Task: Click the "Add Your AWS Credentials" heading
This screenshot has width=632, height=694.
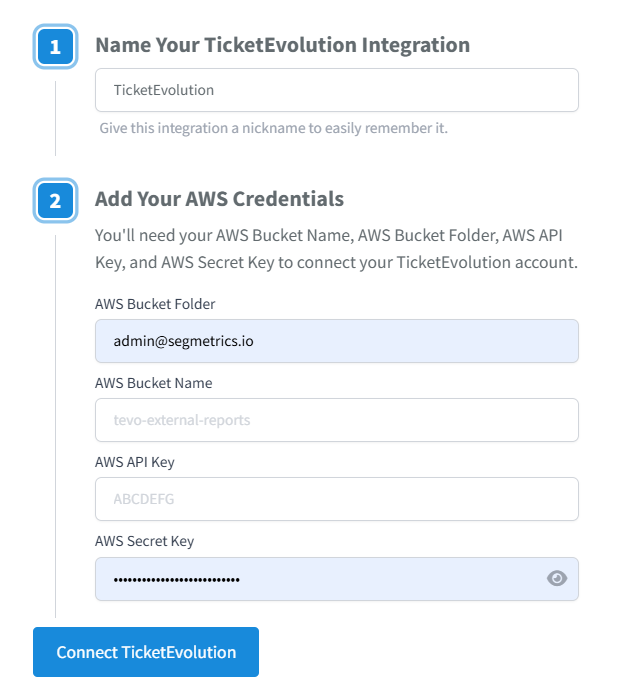Action: point(219,199)
